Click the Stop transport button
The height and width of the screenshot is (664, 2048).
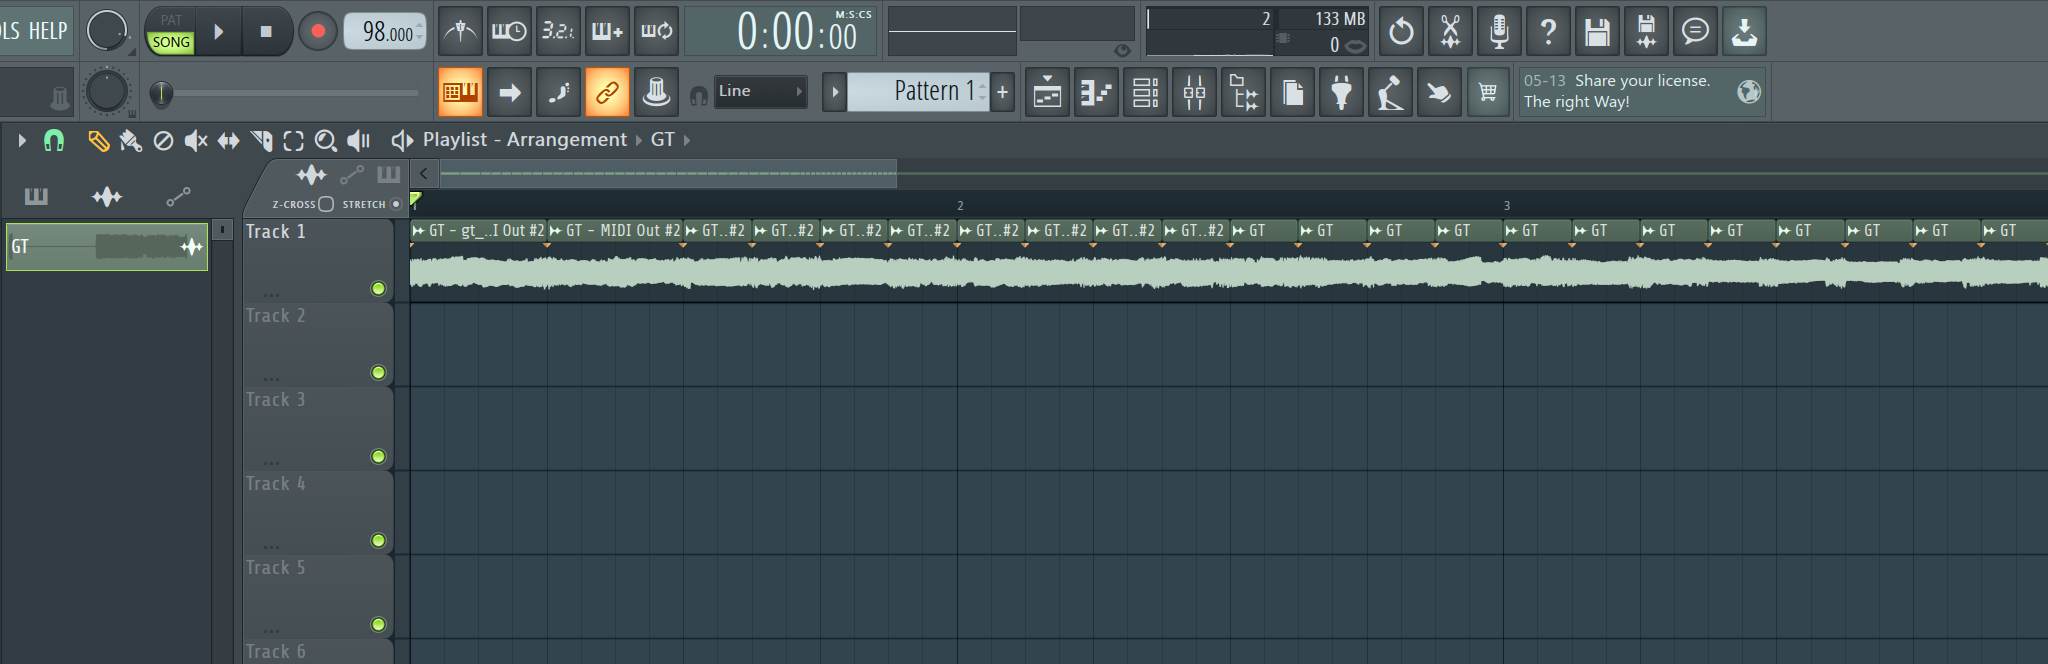(266, 32)
